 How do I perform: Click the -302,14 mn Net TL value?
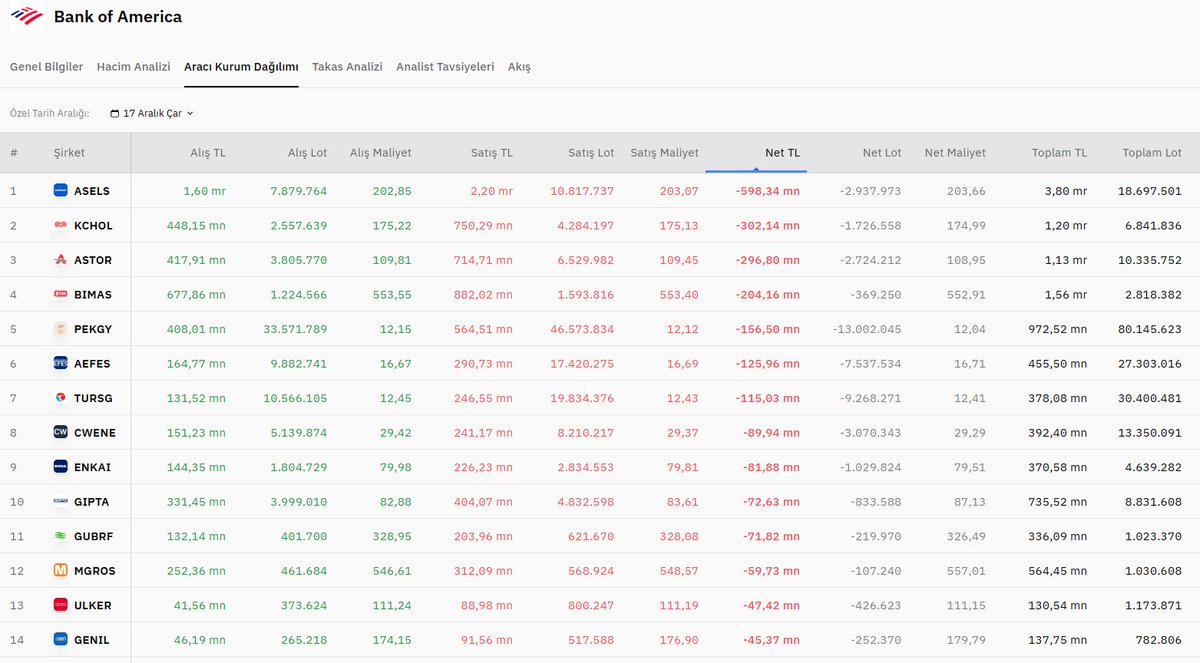(767, 226)
